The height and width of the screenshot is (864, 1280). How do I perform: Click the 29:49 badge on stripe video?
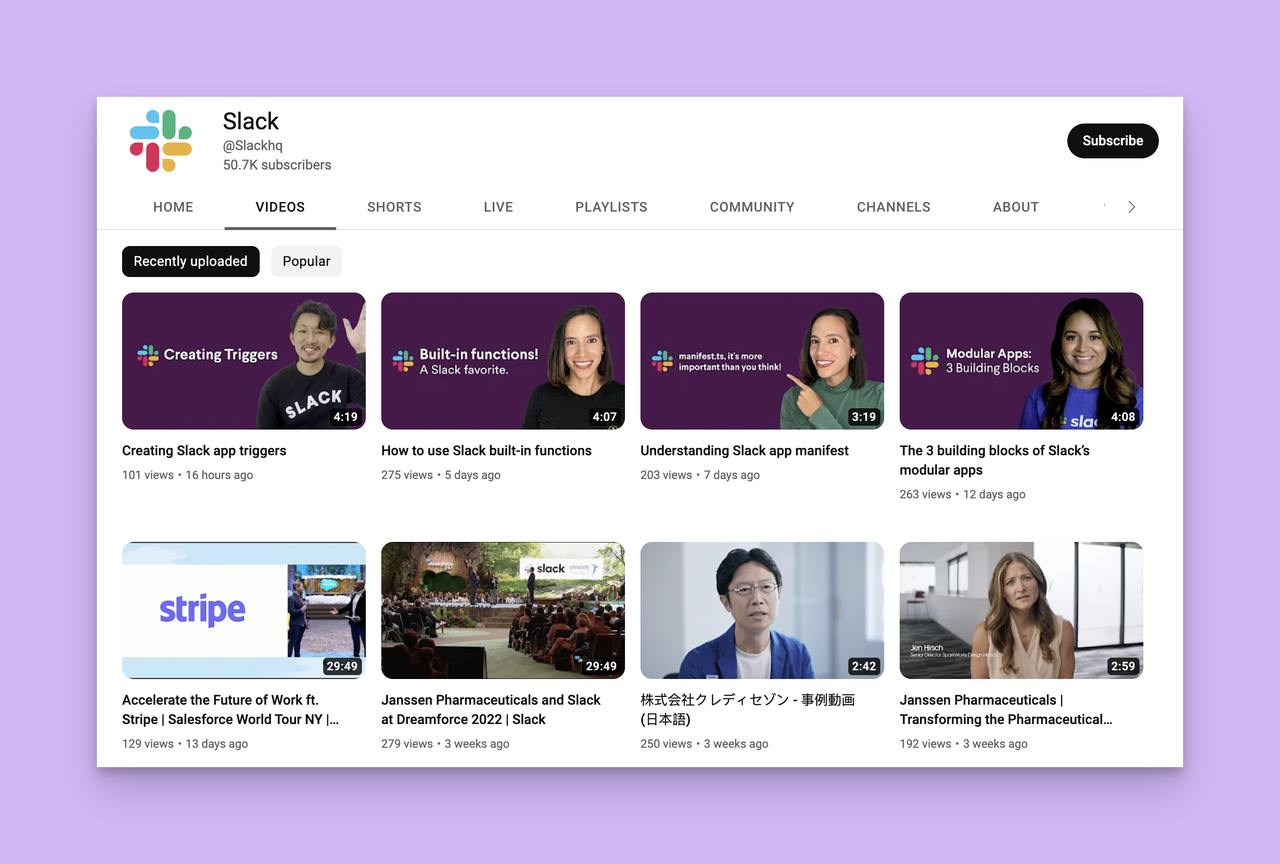342,666
